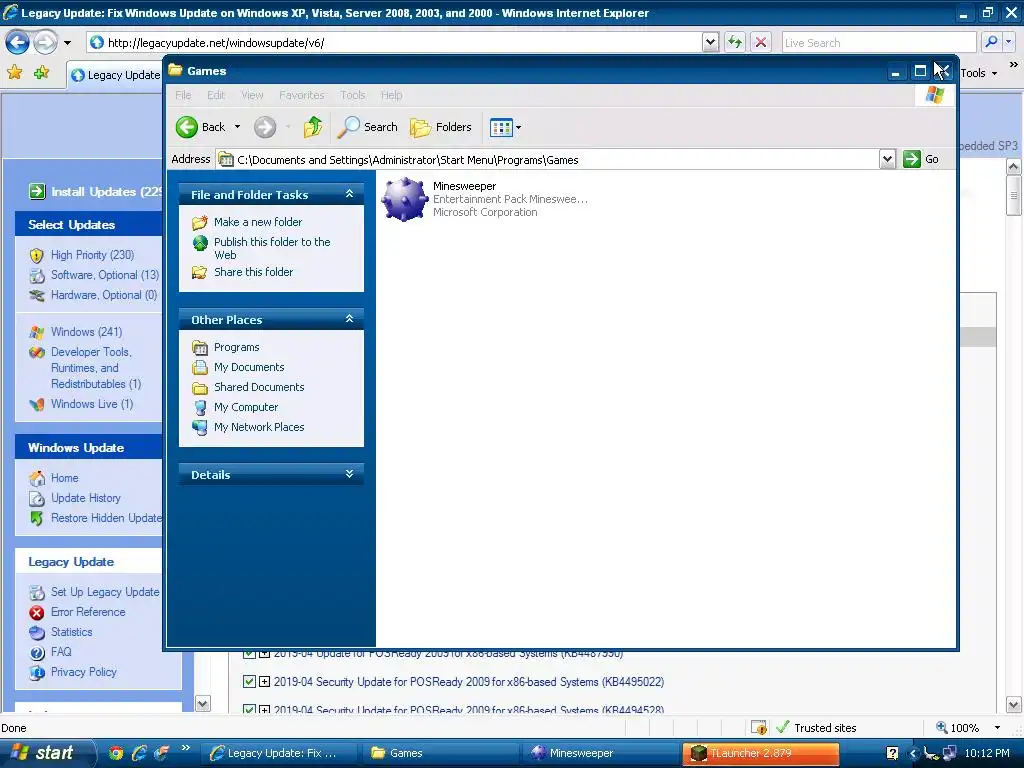Select the Legacy Update browser tab

pyautogui.click(x=115, y=75)
